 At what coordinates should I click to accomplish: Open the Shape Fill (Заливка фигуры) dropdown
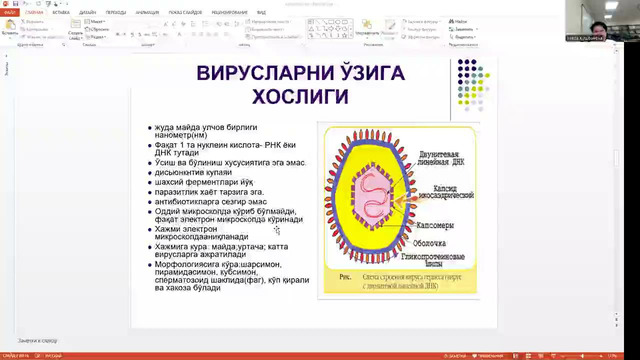point(421,22)
